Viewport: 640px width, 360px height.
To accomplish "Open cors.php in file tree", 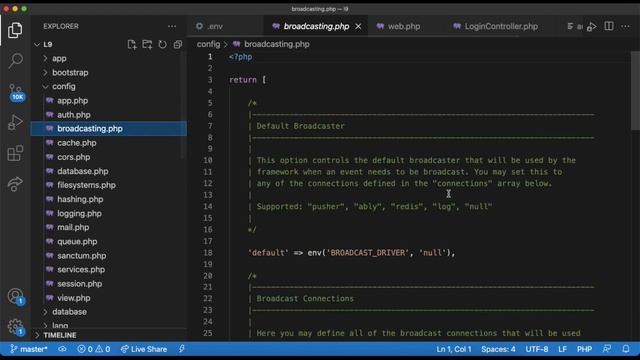I will (73, 157).
